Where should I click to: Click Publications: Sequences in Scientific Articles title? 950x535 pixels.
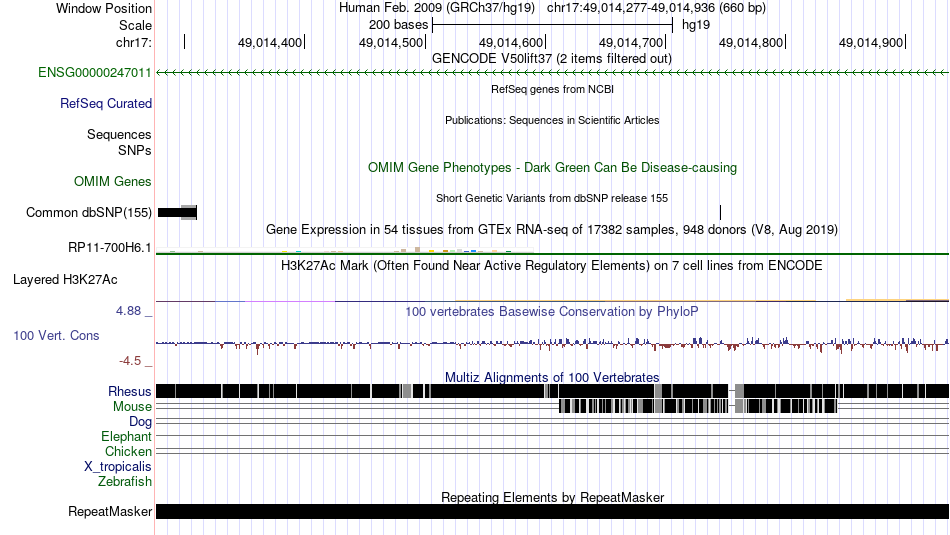(552, 121)
